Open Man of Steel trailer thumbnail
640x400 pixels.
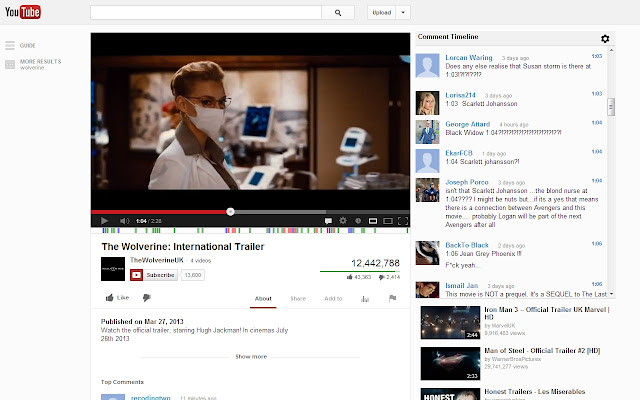coord(450,364)
